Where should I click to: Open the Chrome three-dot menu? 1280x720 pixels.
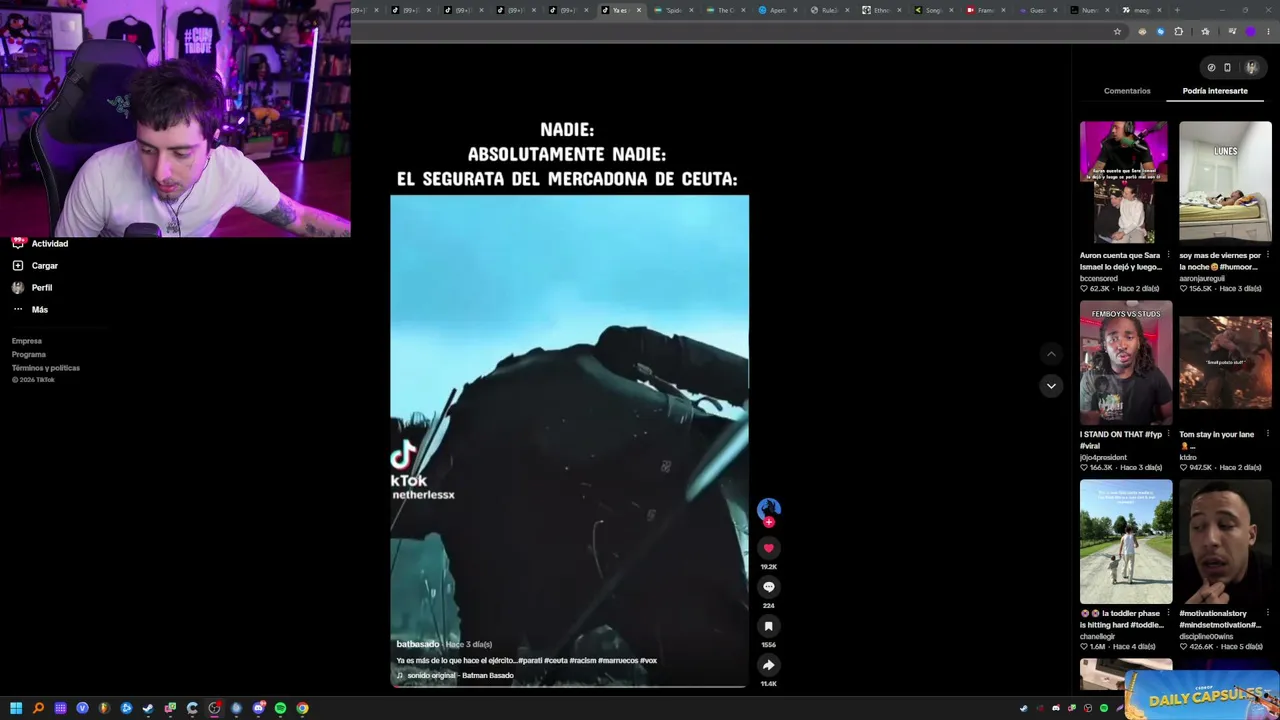point(1268,31)
